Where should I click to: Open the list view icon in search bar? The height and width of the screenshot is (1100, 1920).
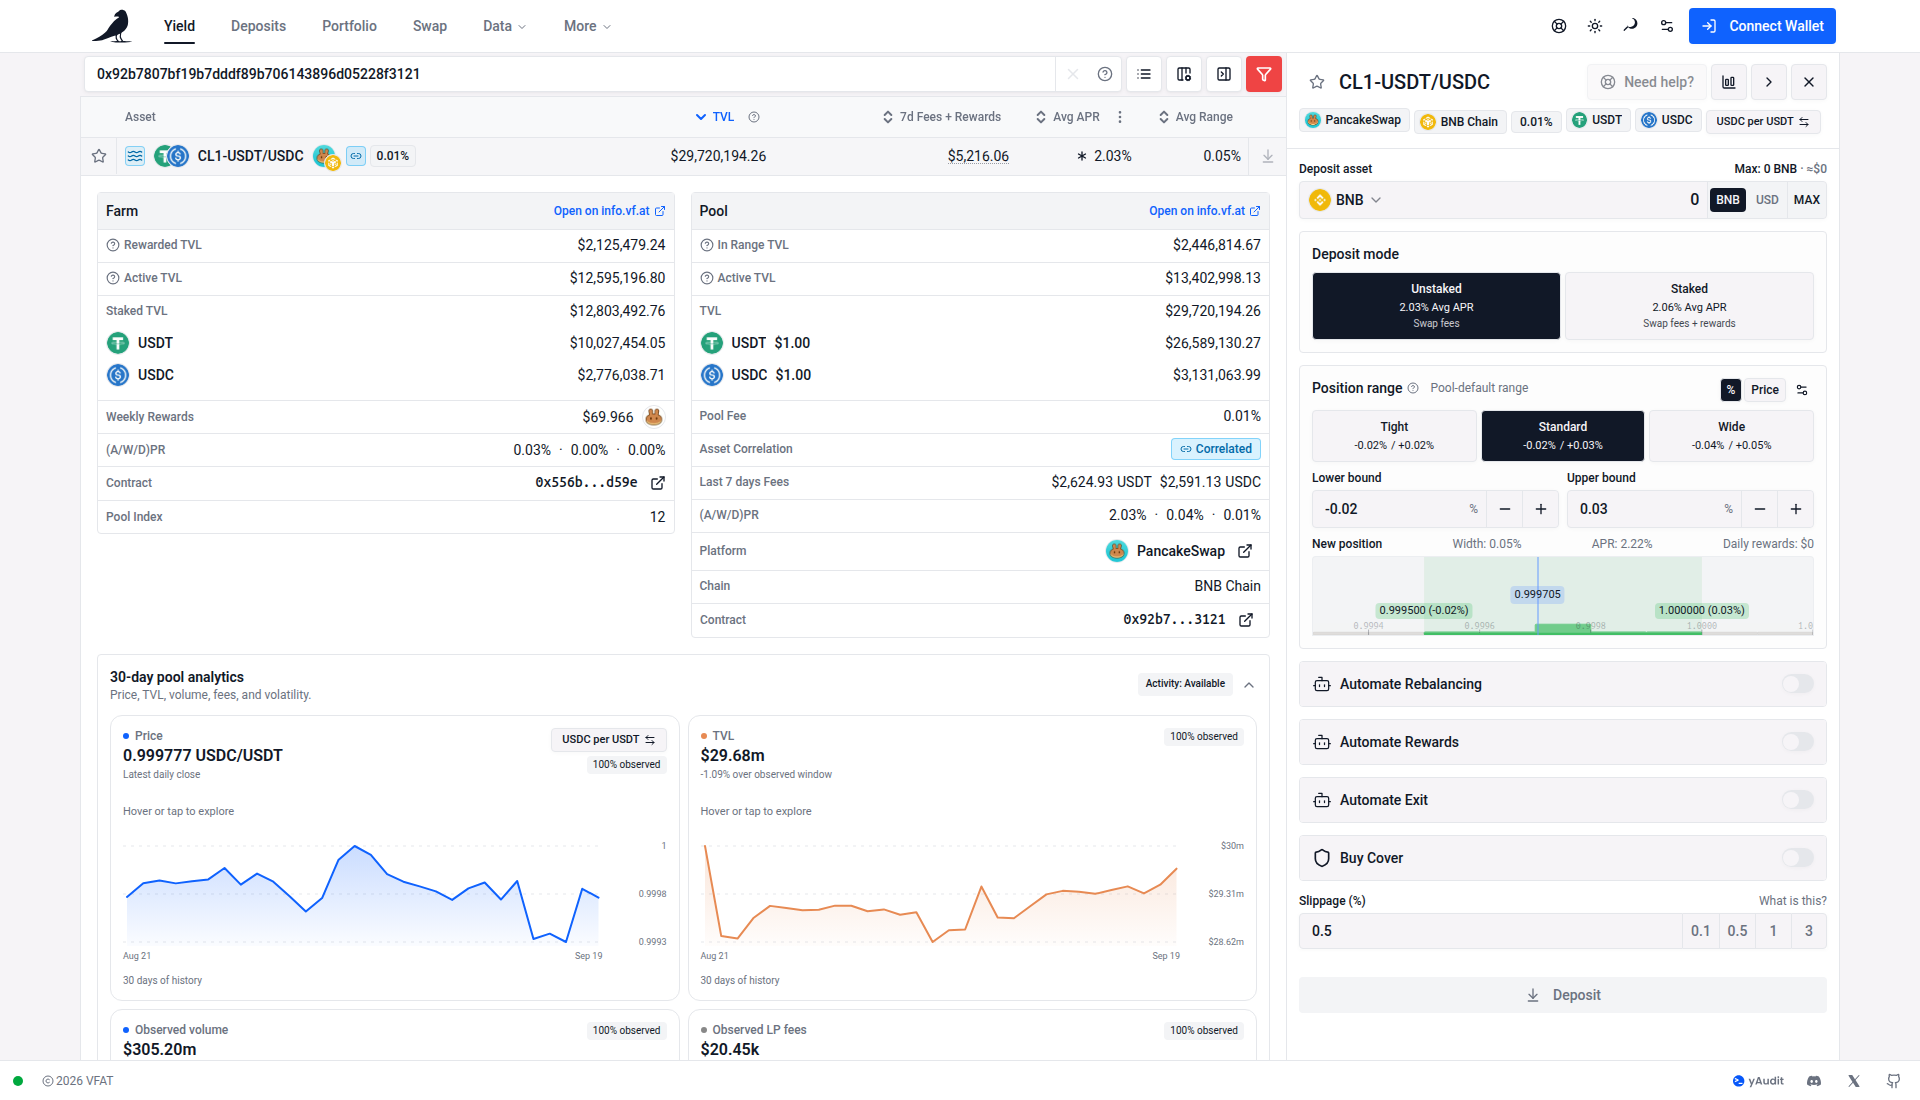coord(1144,74)
